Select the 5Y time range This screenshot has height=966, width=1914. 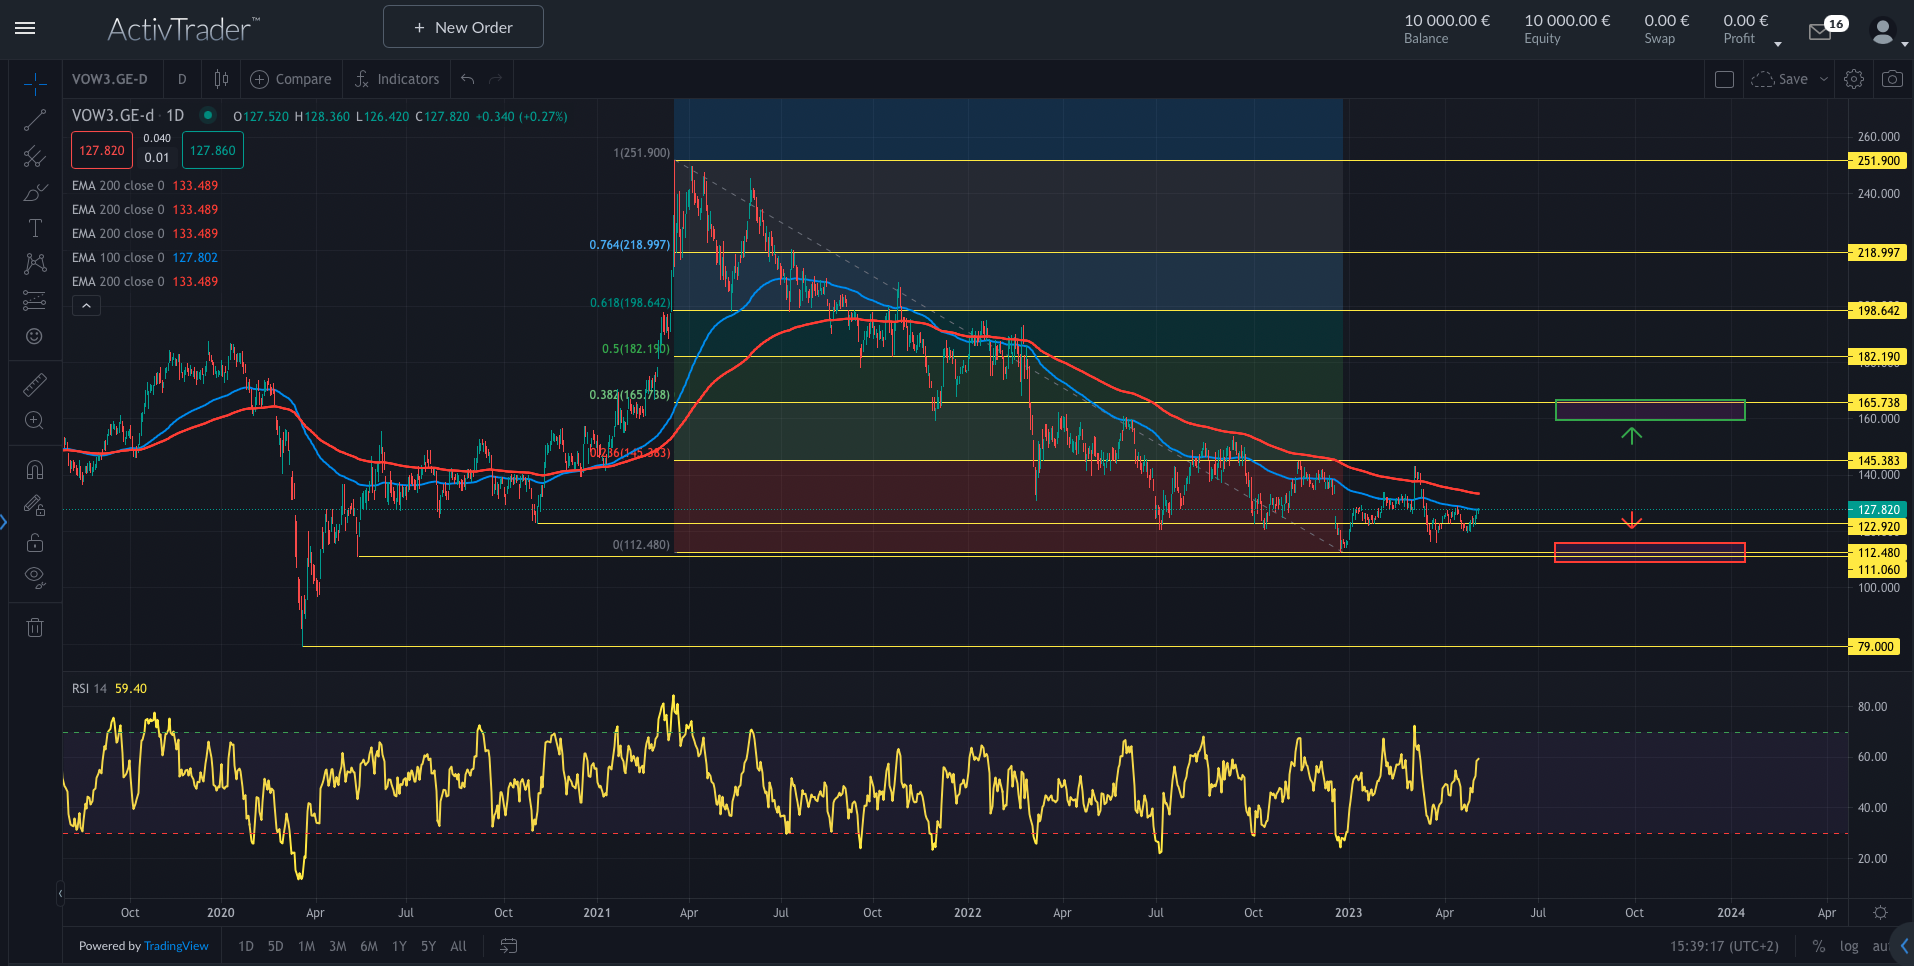[428, 946]
